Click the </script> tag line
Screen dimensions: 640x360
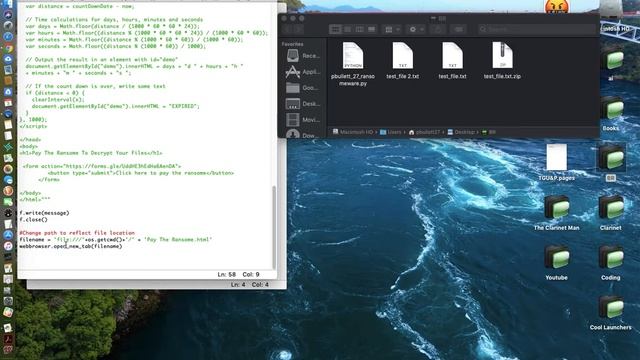click(33, 126)
